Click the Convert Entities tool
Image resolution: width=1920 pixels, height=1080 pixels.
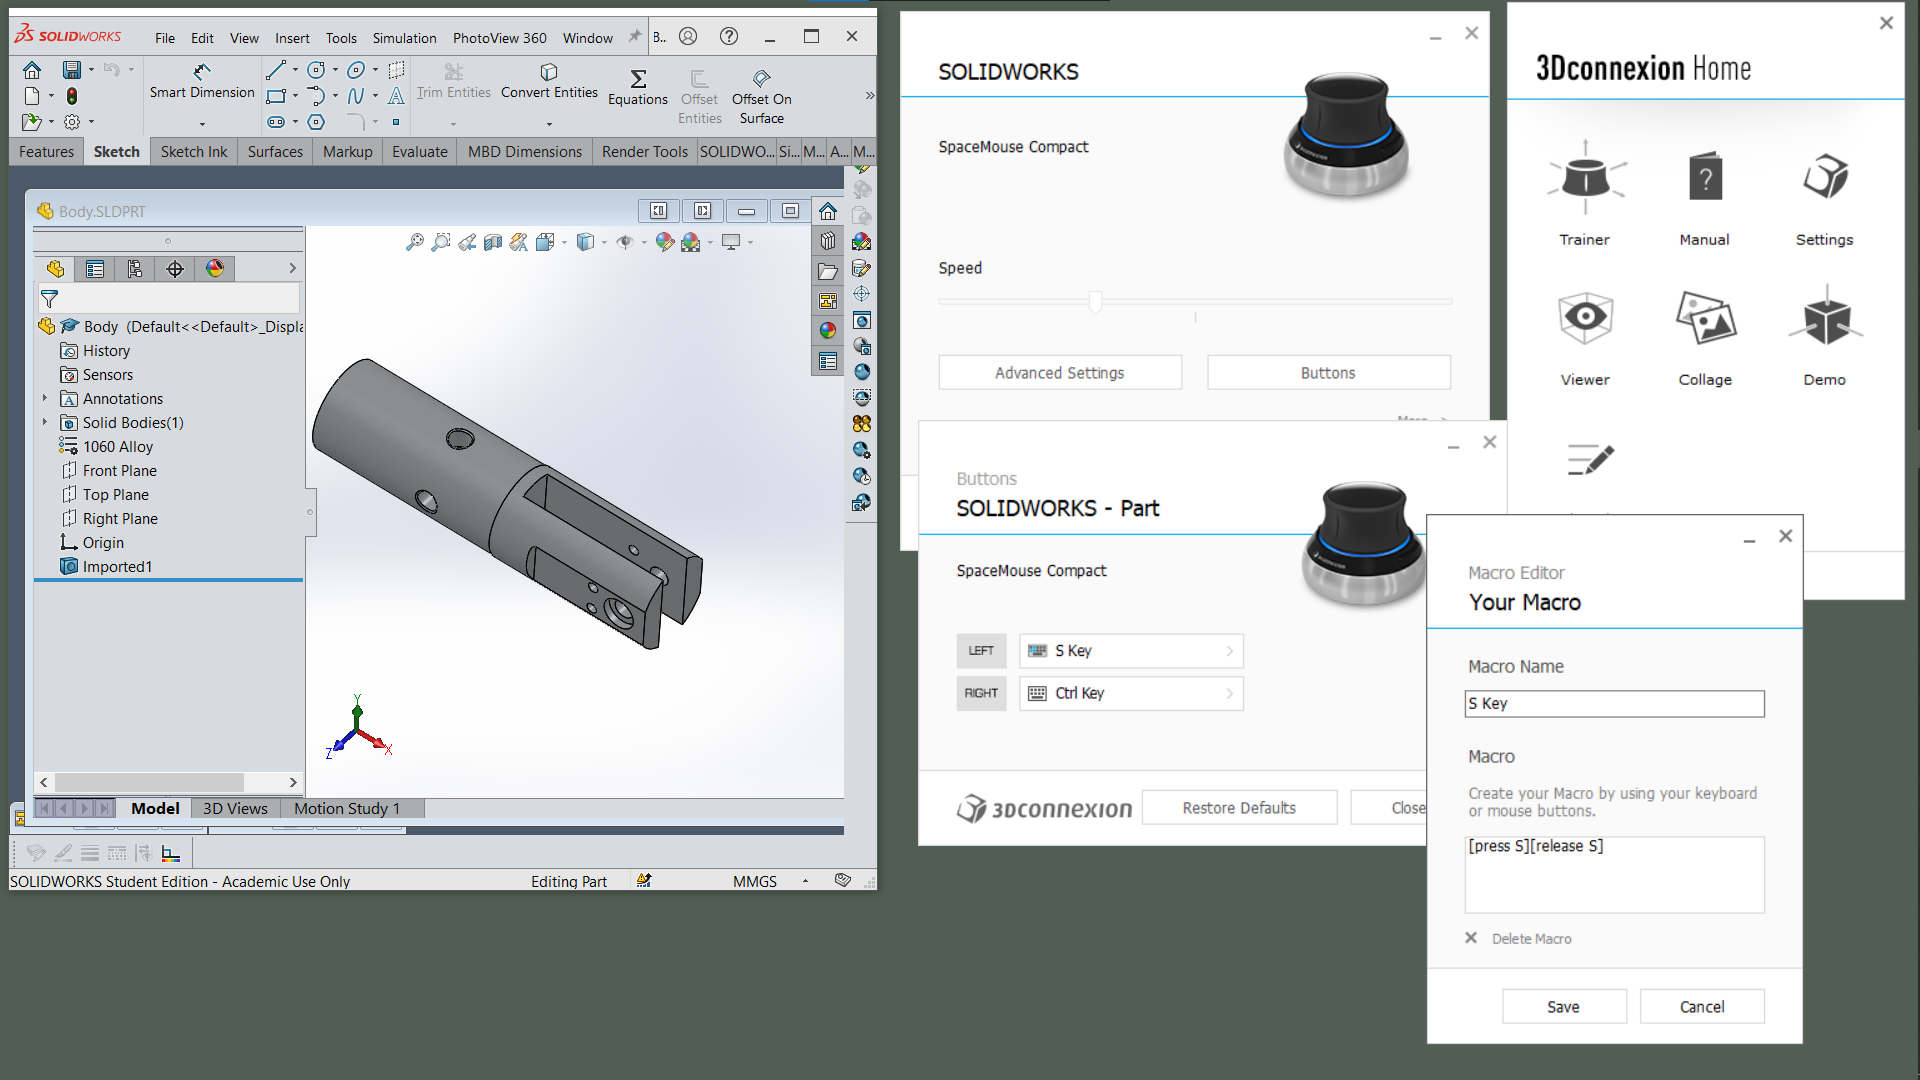tap(549, 82)
